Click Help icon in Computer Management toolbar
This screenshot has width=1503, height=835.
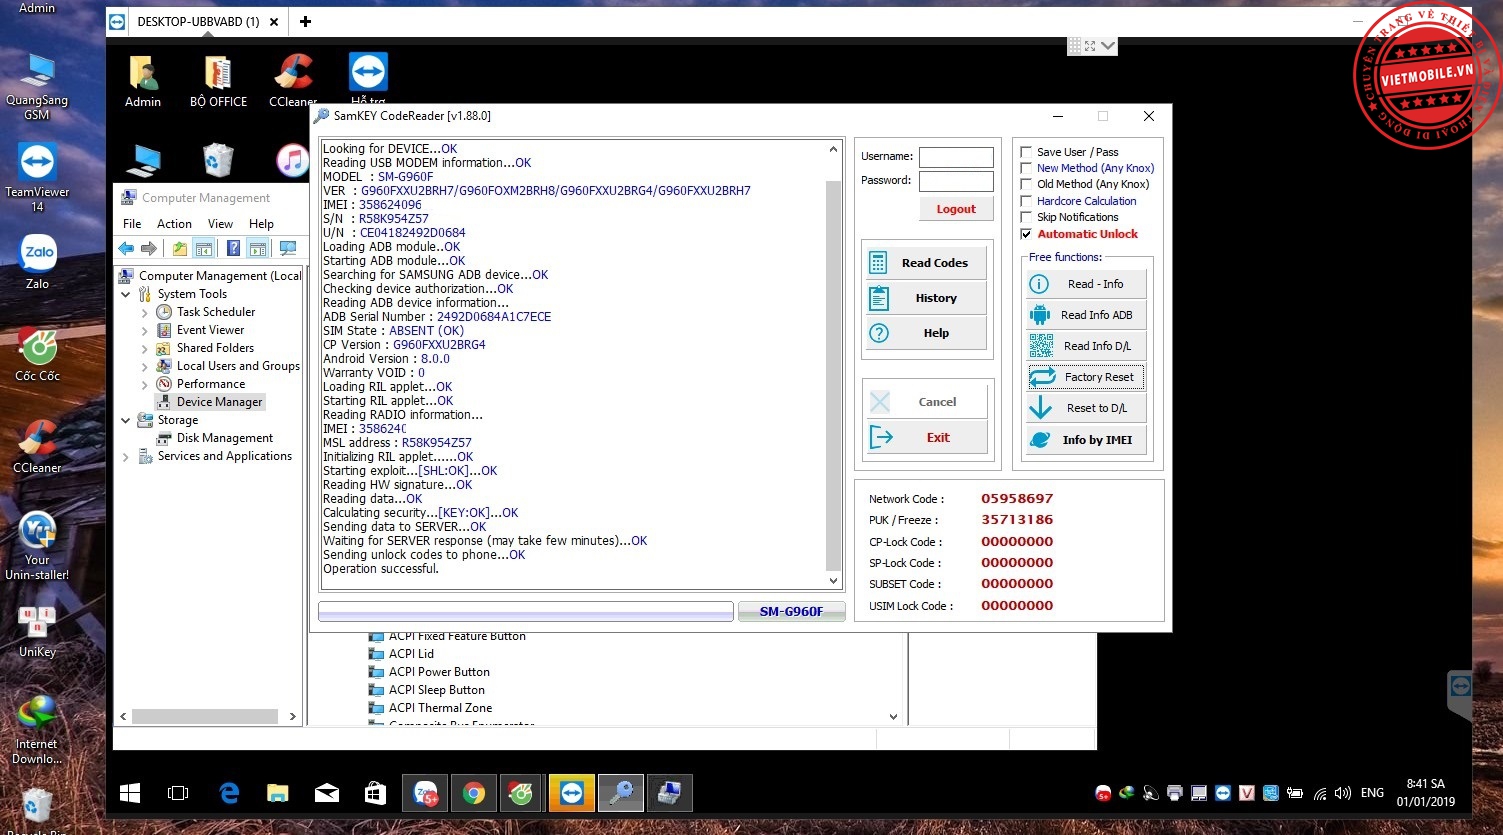233,248
